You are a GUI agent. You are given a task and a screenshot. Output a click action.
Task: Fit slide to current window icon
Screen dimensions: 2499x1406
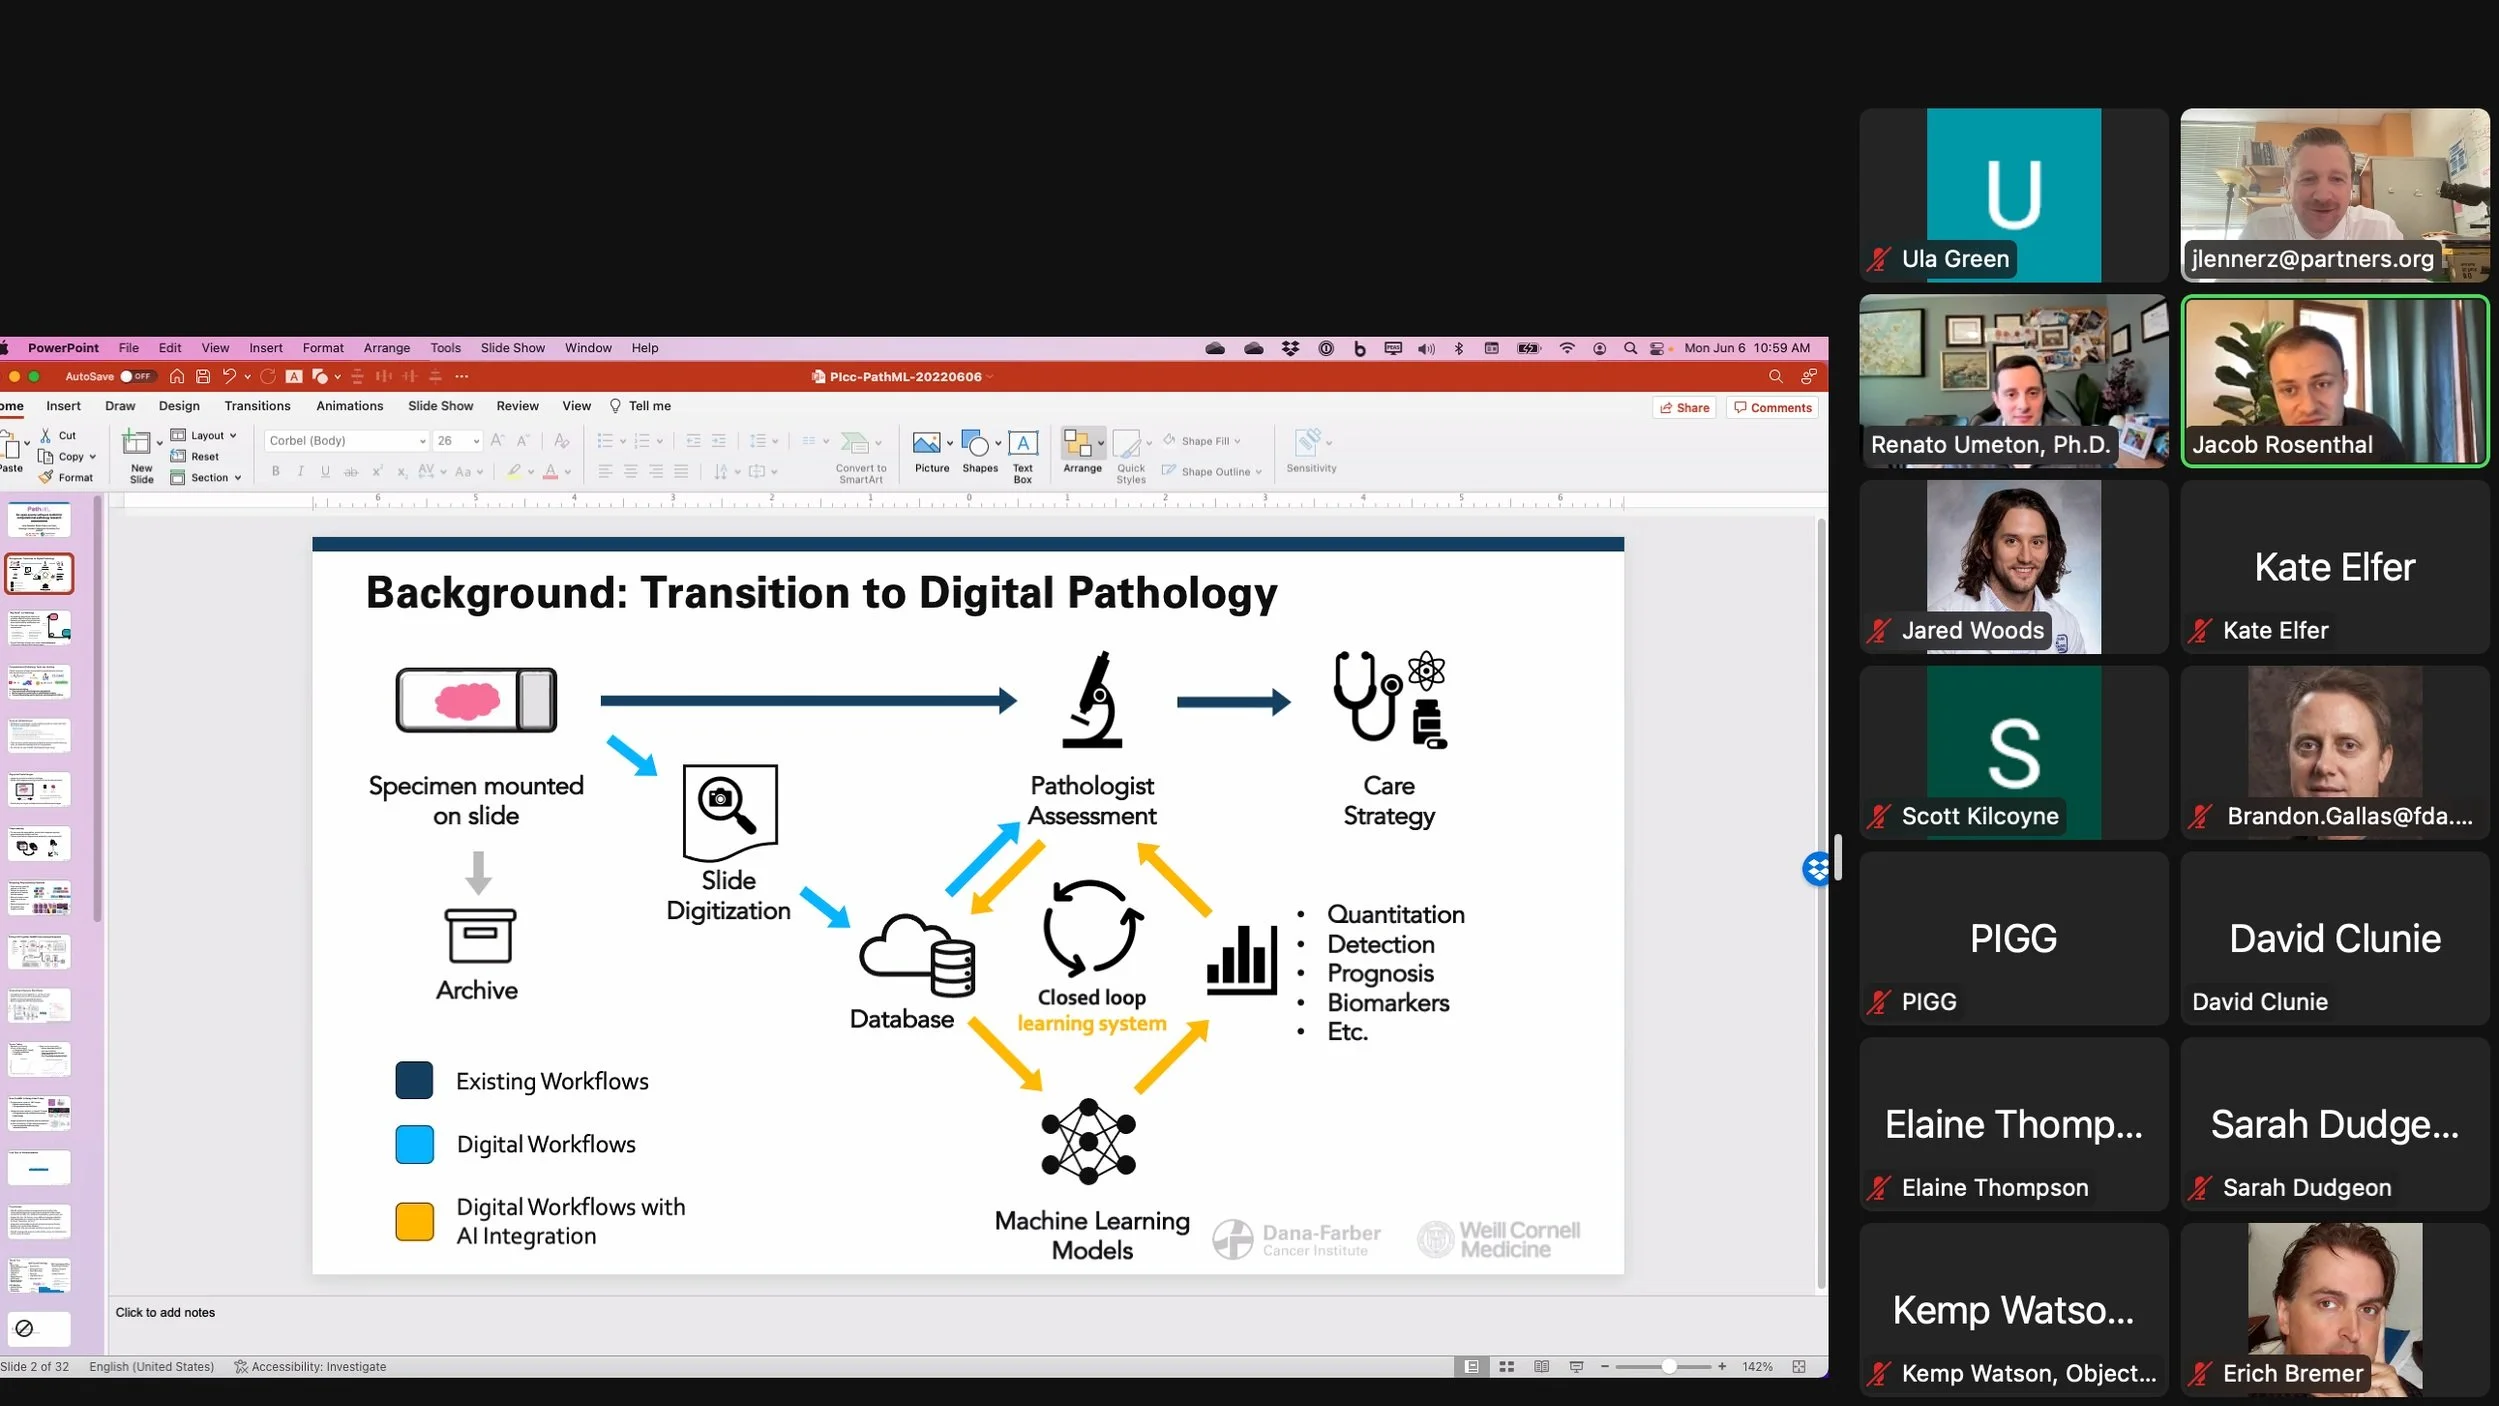[1798, 1367]
